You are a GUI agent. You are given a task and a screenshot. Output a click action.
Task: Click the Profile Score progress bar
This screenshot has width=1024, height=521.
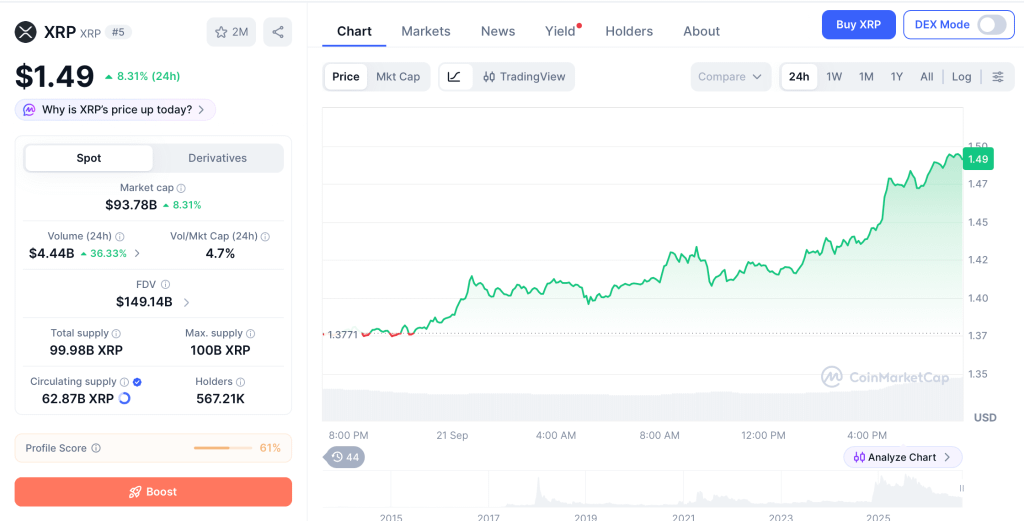point(223,448)
